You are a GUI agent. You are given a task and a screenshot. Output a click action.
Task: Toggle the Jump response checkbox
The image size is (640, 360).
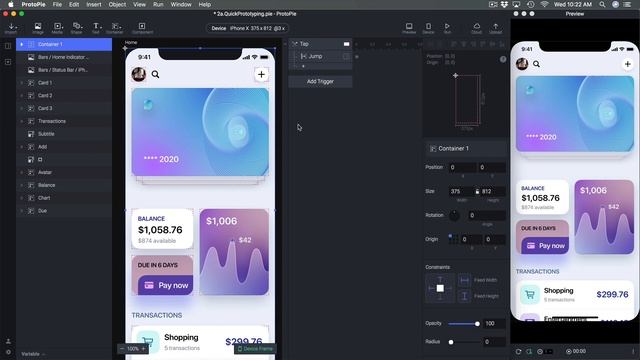[x=346, y=56]
